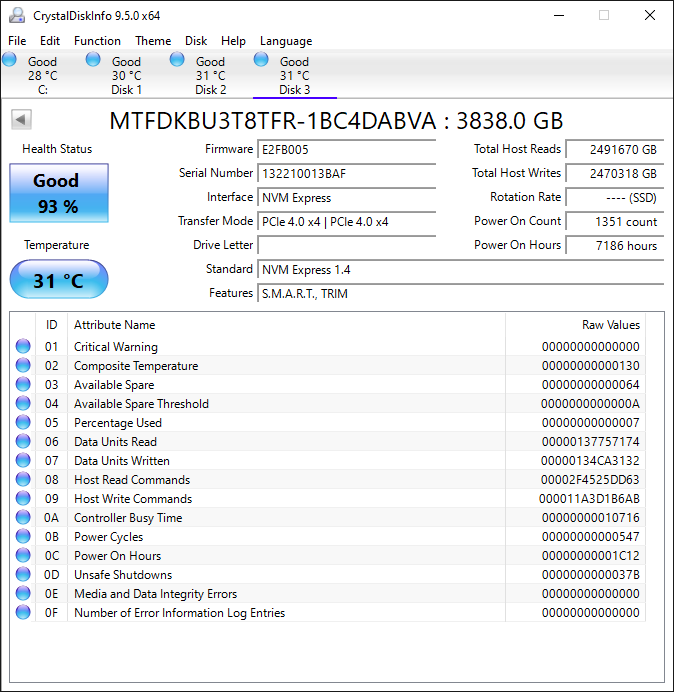Click the Unsafe Shutdowns status orb
The height and width of the screenshot is (692, 674).
point(23,575)
